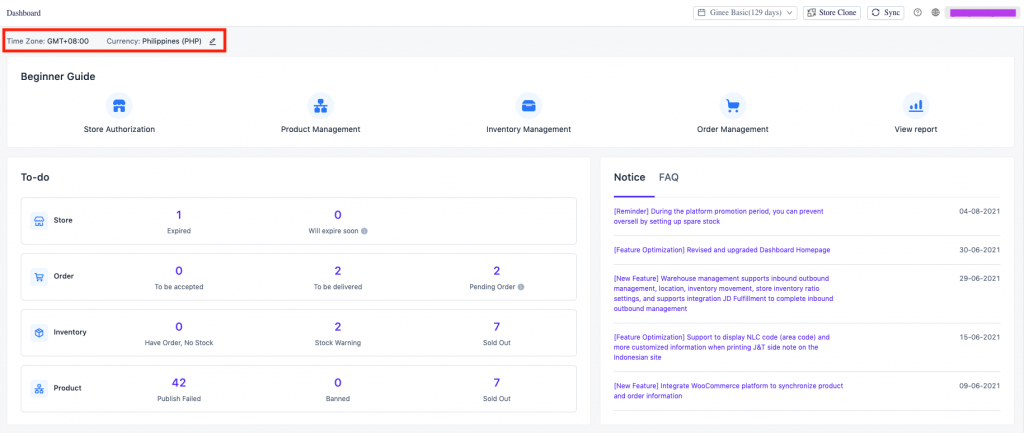
Task: Select the Notice tab
Action: (629, 177)
